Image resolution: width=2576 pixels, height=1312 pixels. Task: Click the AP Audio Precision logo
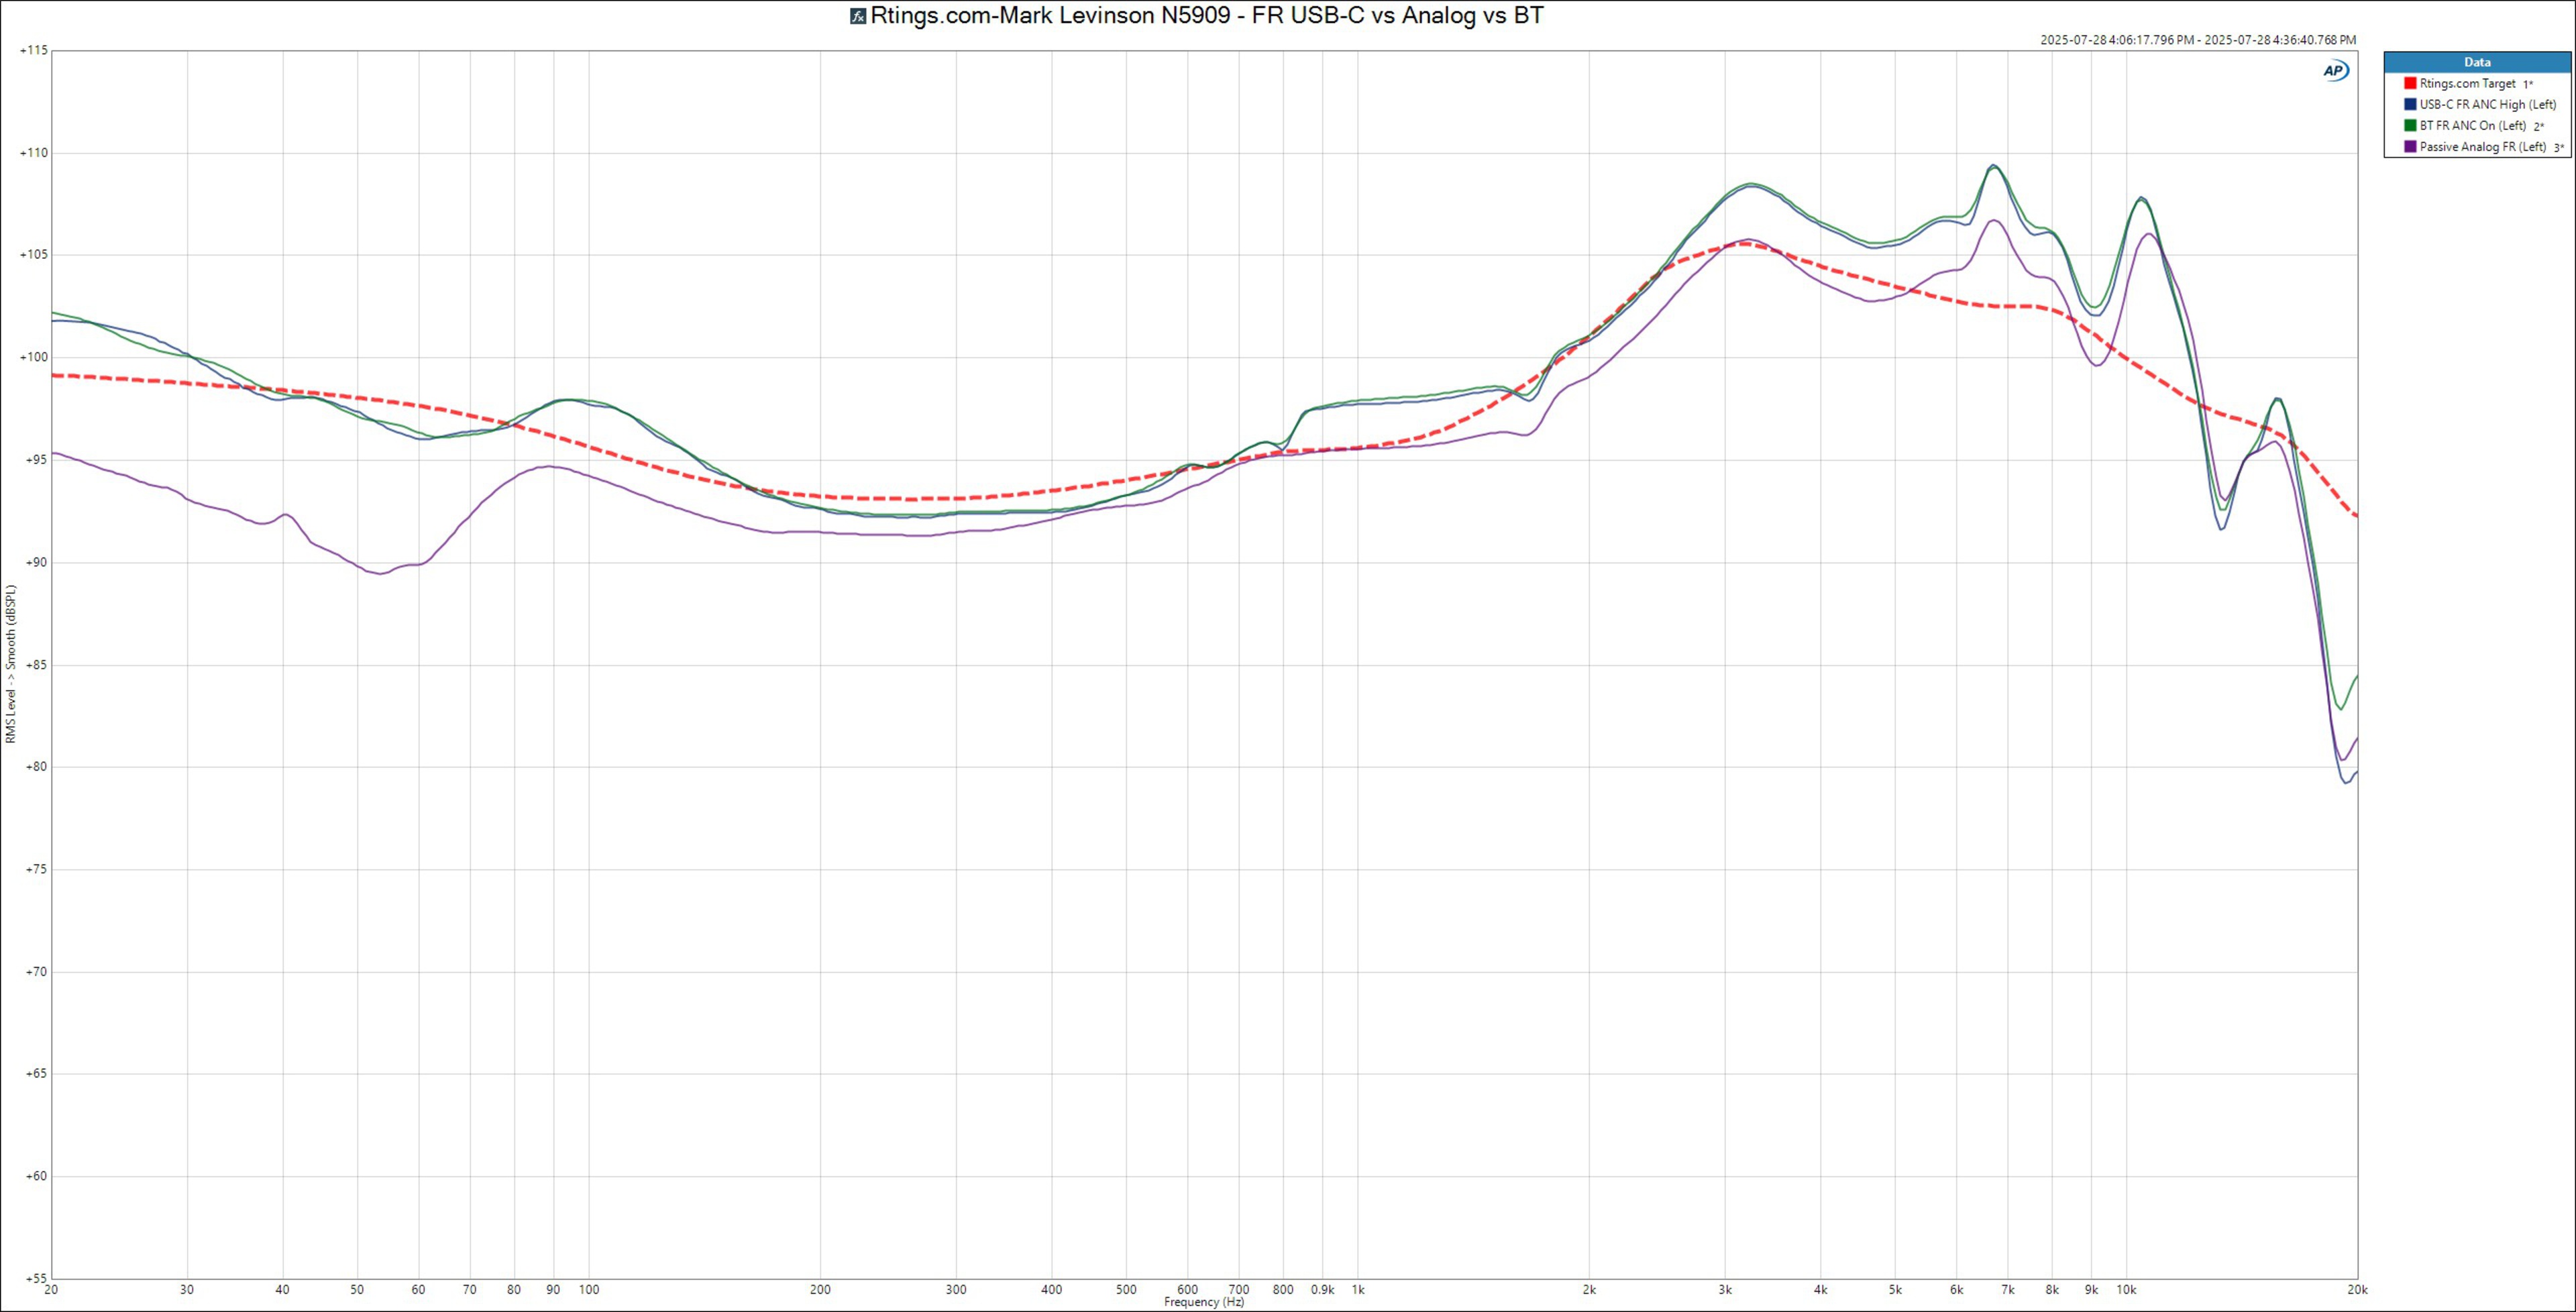click(2335, 71)
